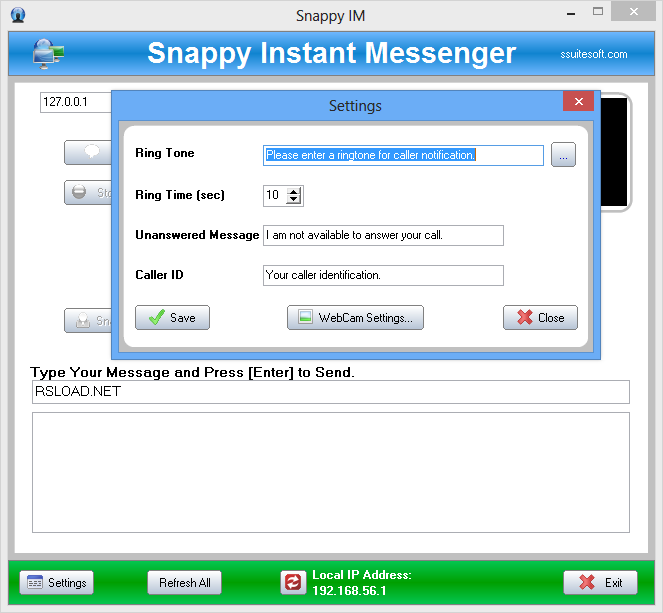Click the Settings dialog title text

[355, 106]
